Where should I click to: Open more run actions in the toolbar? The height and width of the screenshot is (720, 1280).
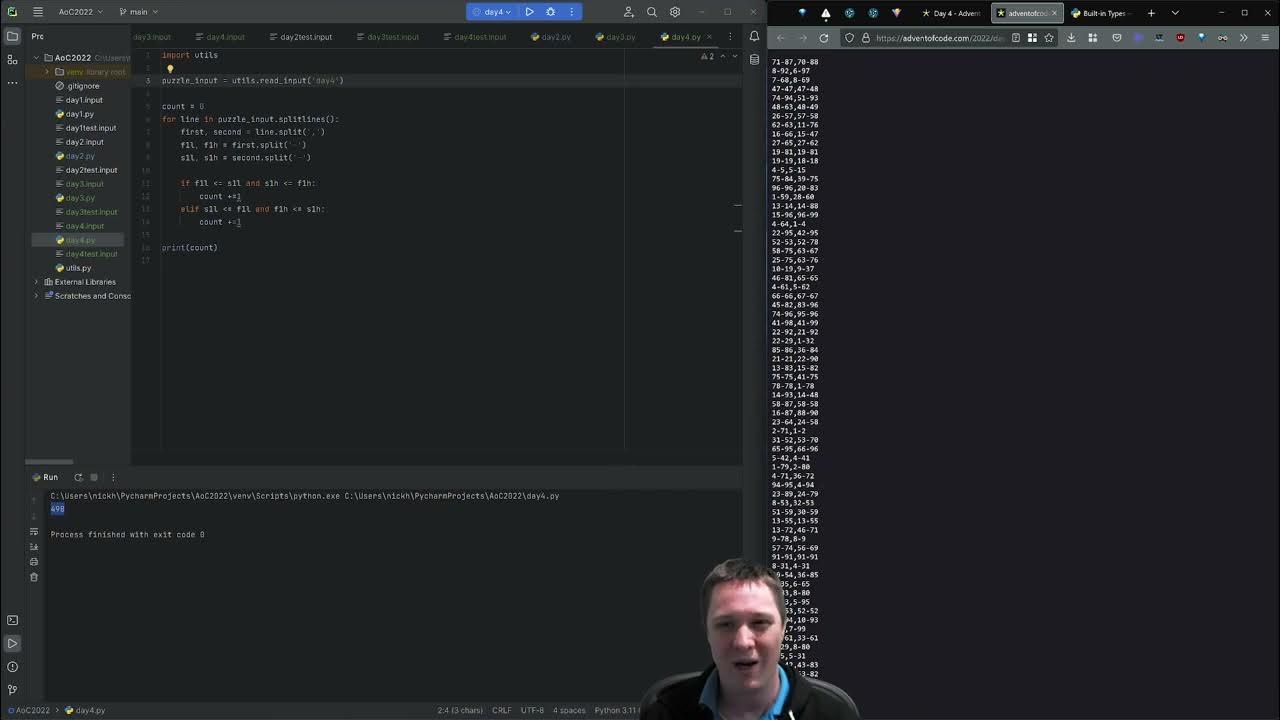tap(572, 12)
